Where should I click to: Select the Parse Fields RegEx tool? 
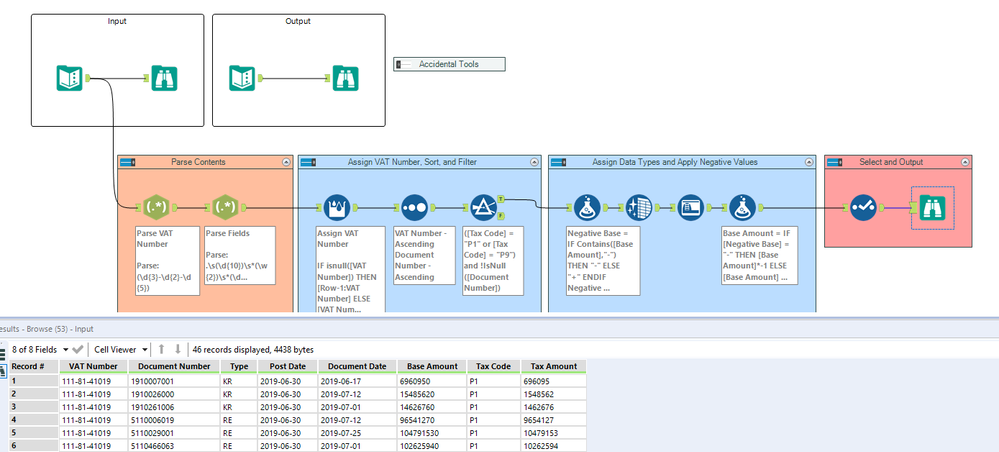tap(226, 207)
